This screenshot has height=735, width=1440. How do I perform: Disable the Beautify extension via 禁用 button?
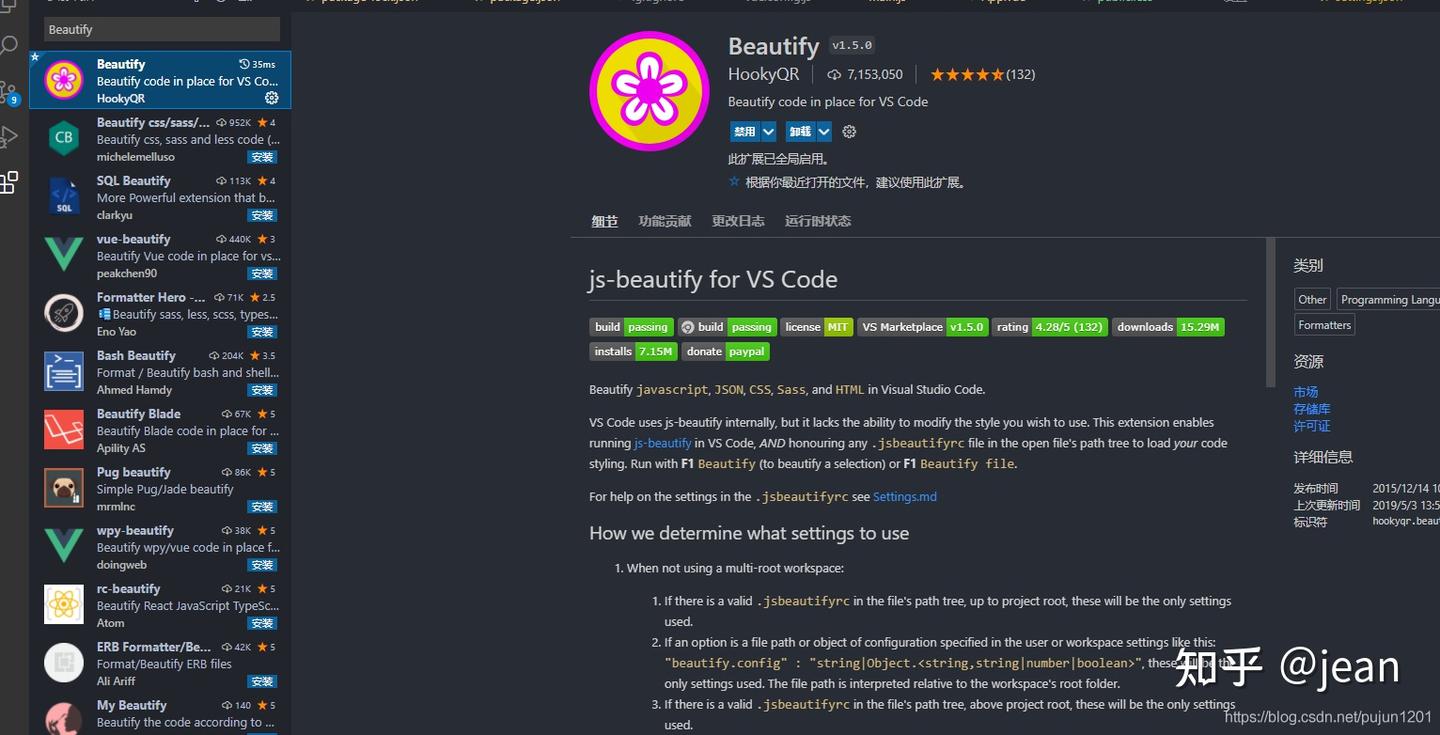[x=744, y=131]
